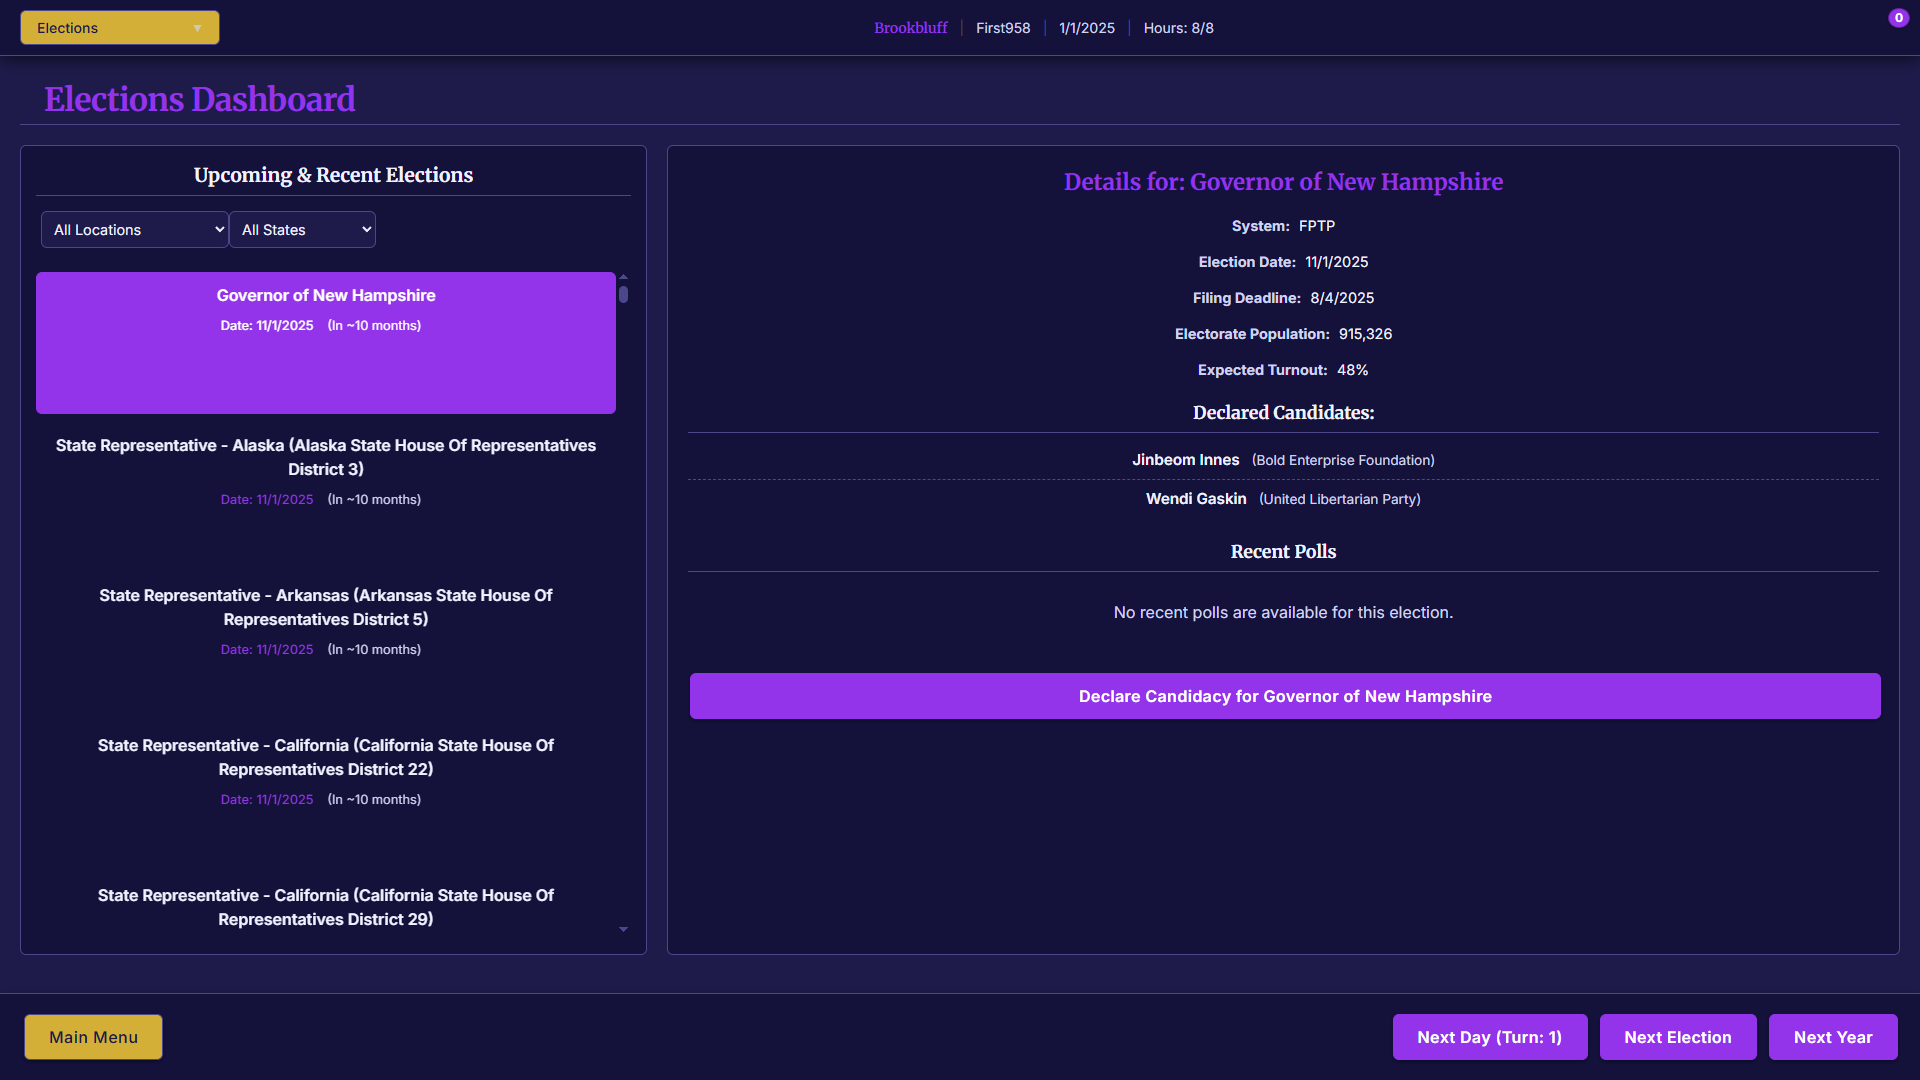Click the notification badge showing 0
This screenshot has height=1080, width=1920.
tap(1898, 18)
